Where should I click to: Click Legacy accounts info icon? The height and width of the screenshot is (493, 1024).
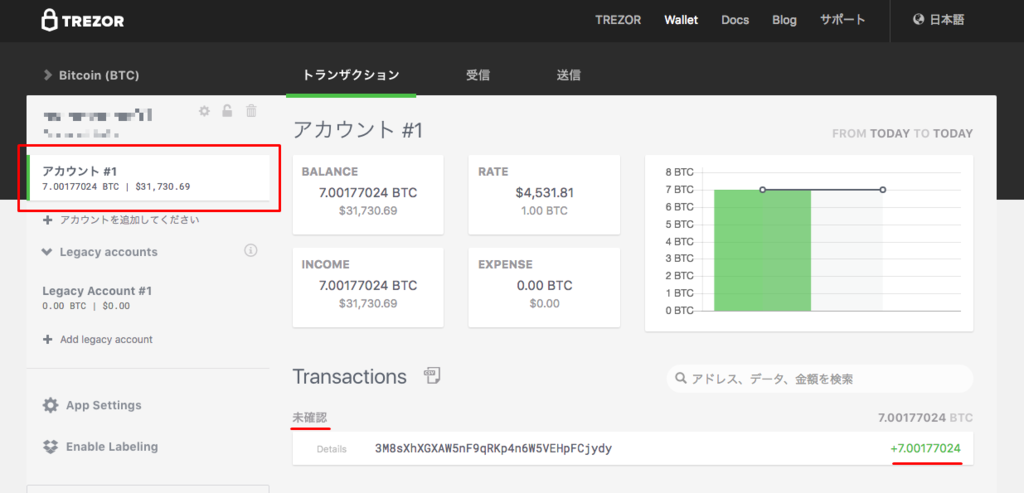pyautogui.click(x=251, y=250)
